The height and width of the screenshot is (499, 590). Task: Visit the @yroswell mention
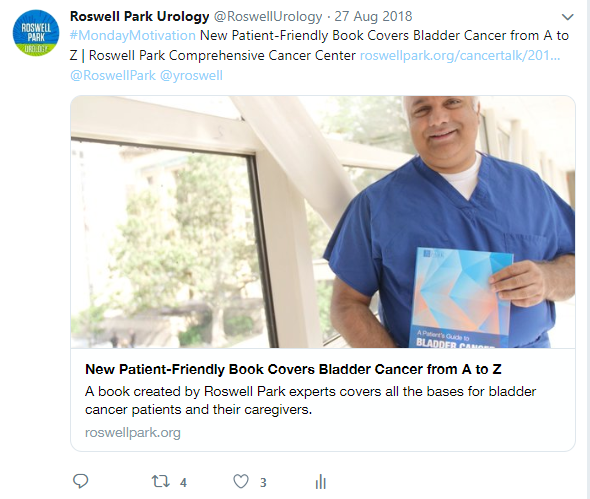[191, 76]
